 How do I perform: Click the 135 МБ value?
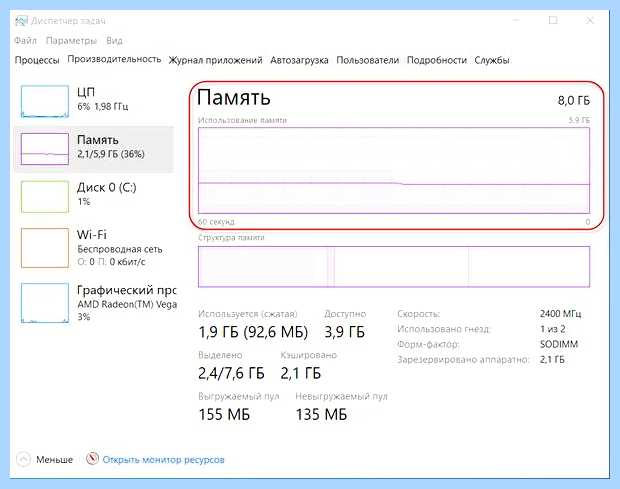click(321, 414)
